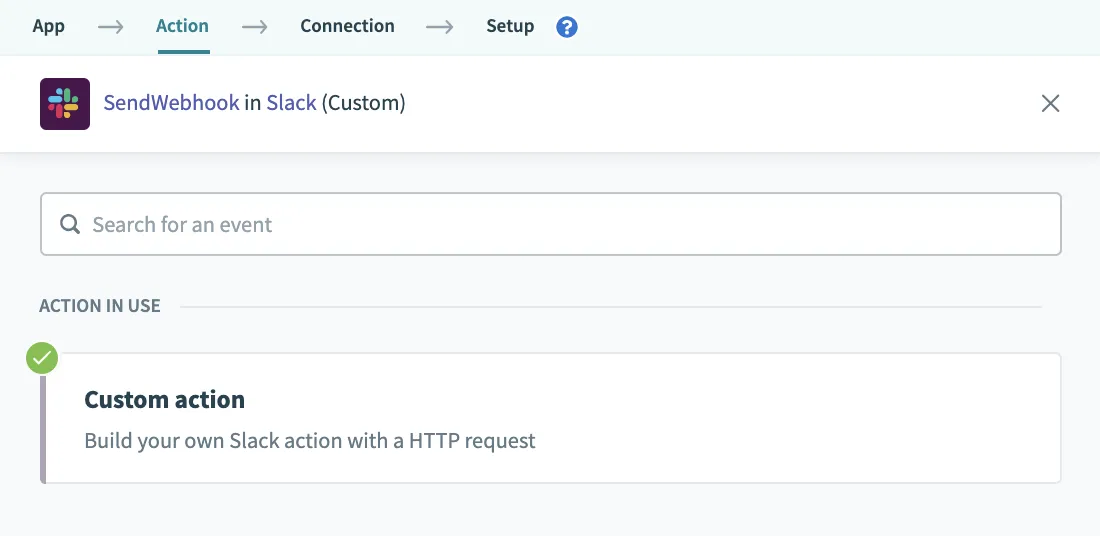
Task: Open the Setup step
Action: click(510, 27)
